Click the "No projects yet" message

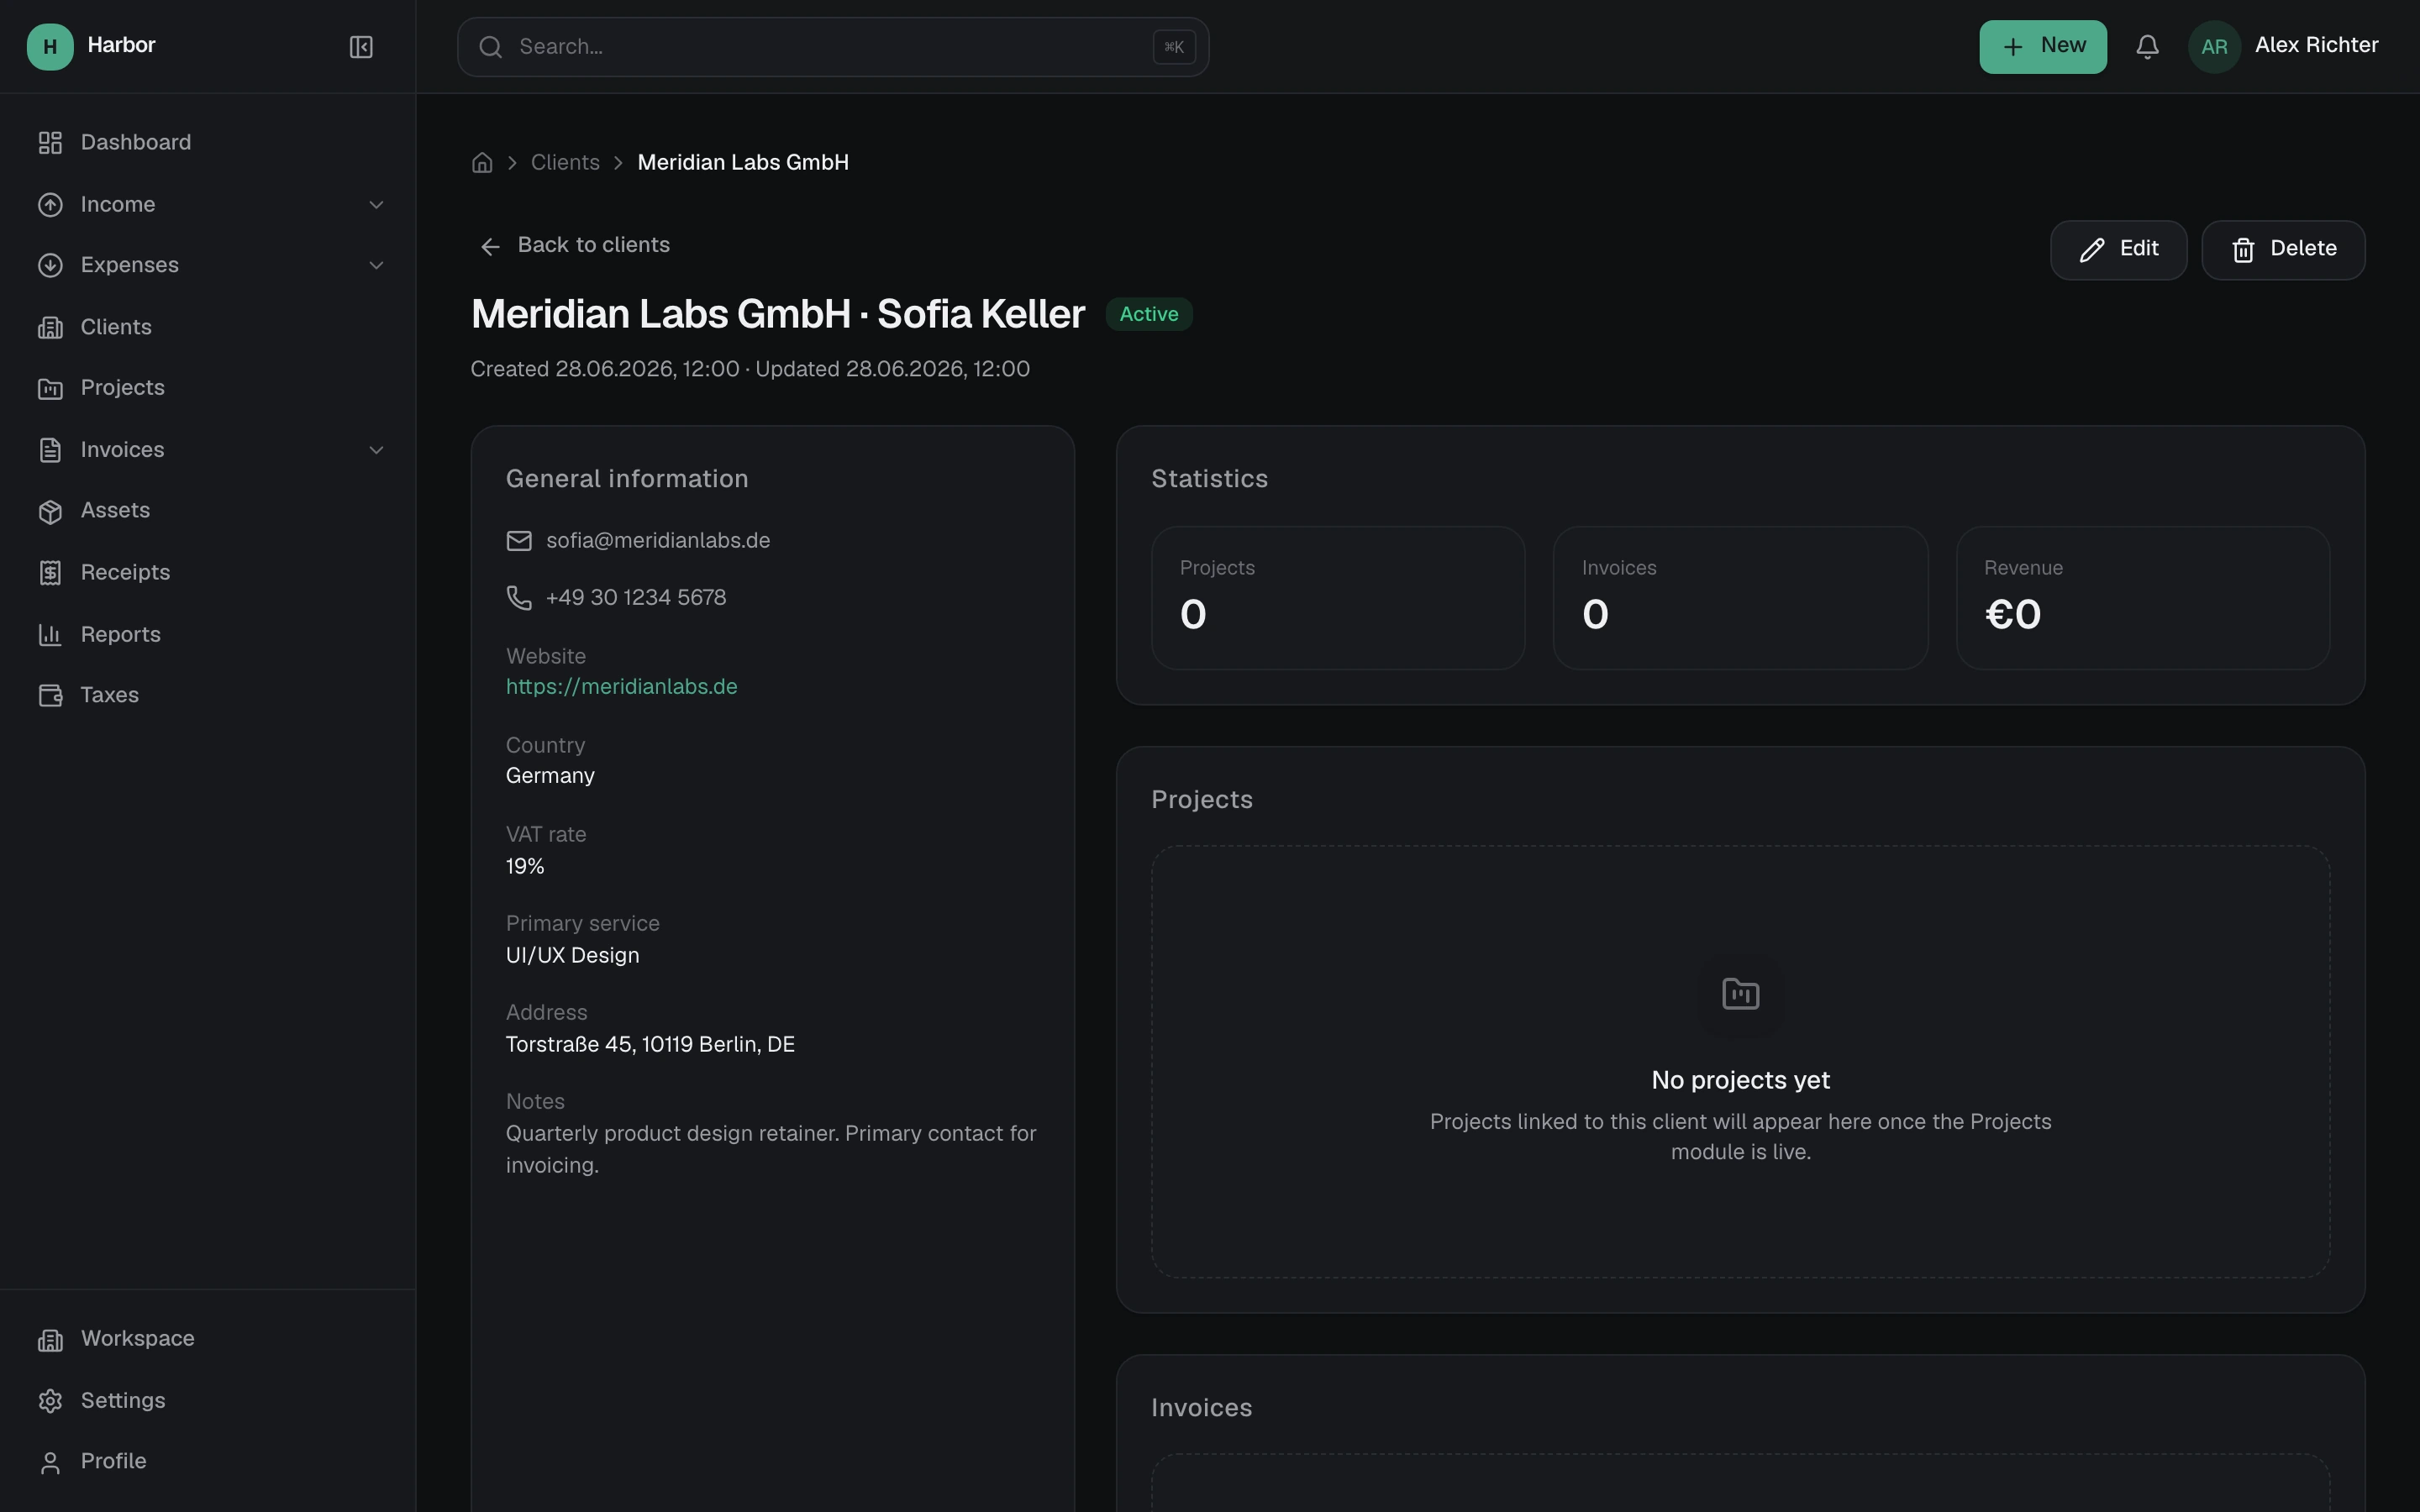tap(1740, 1081)
